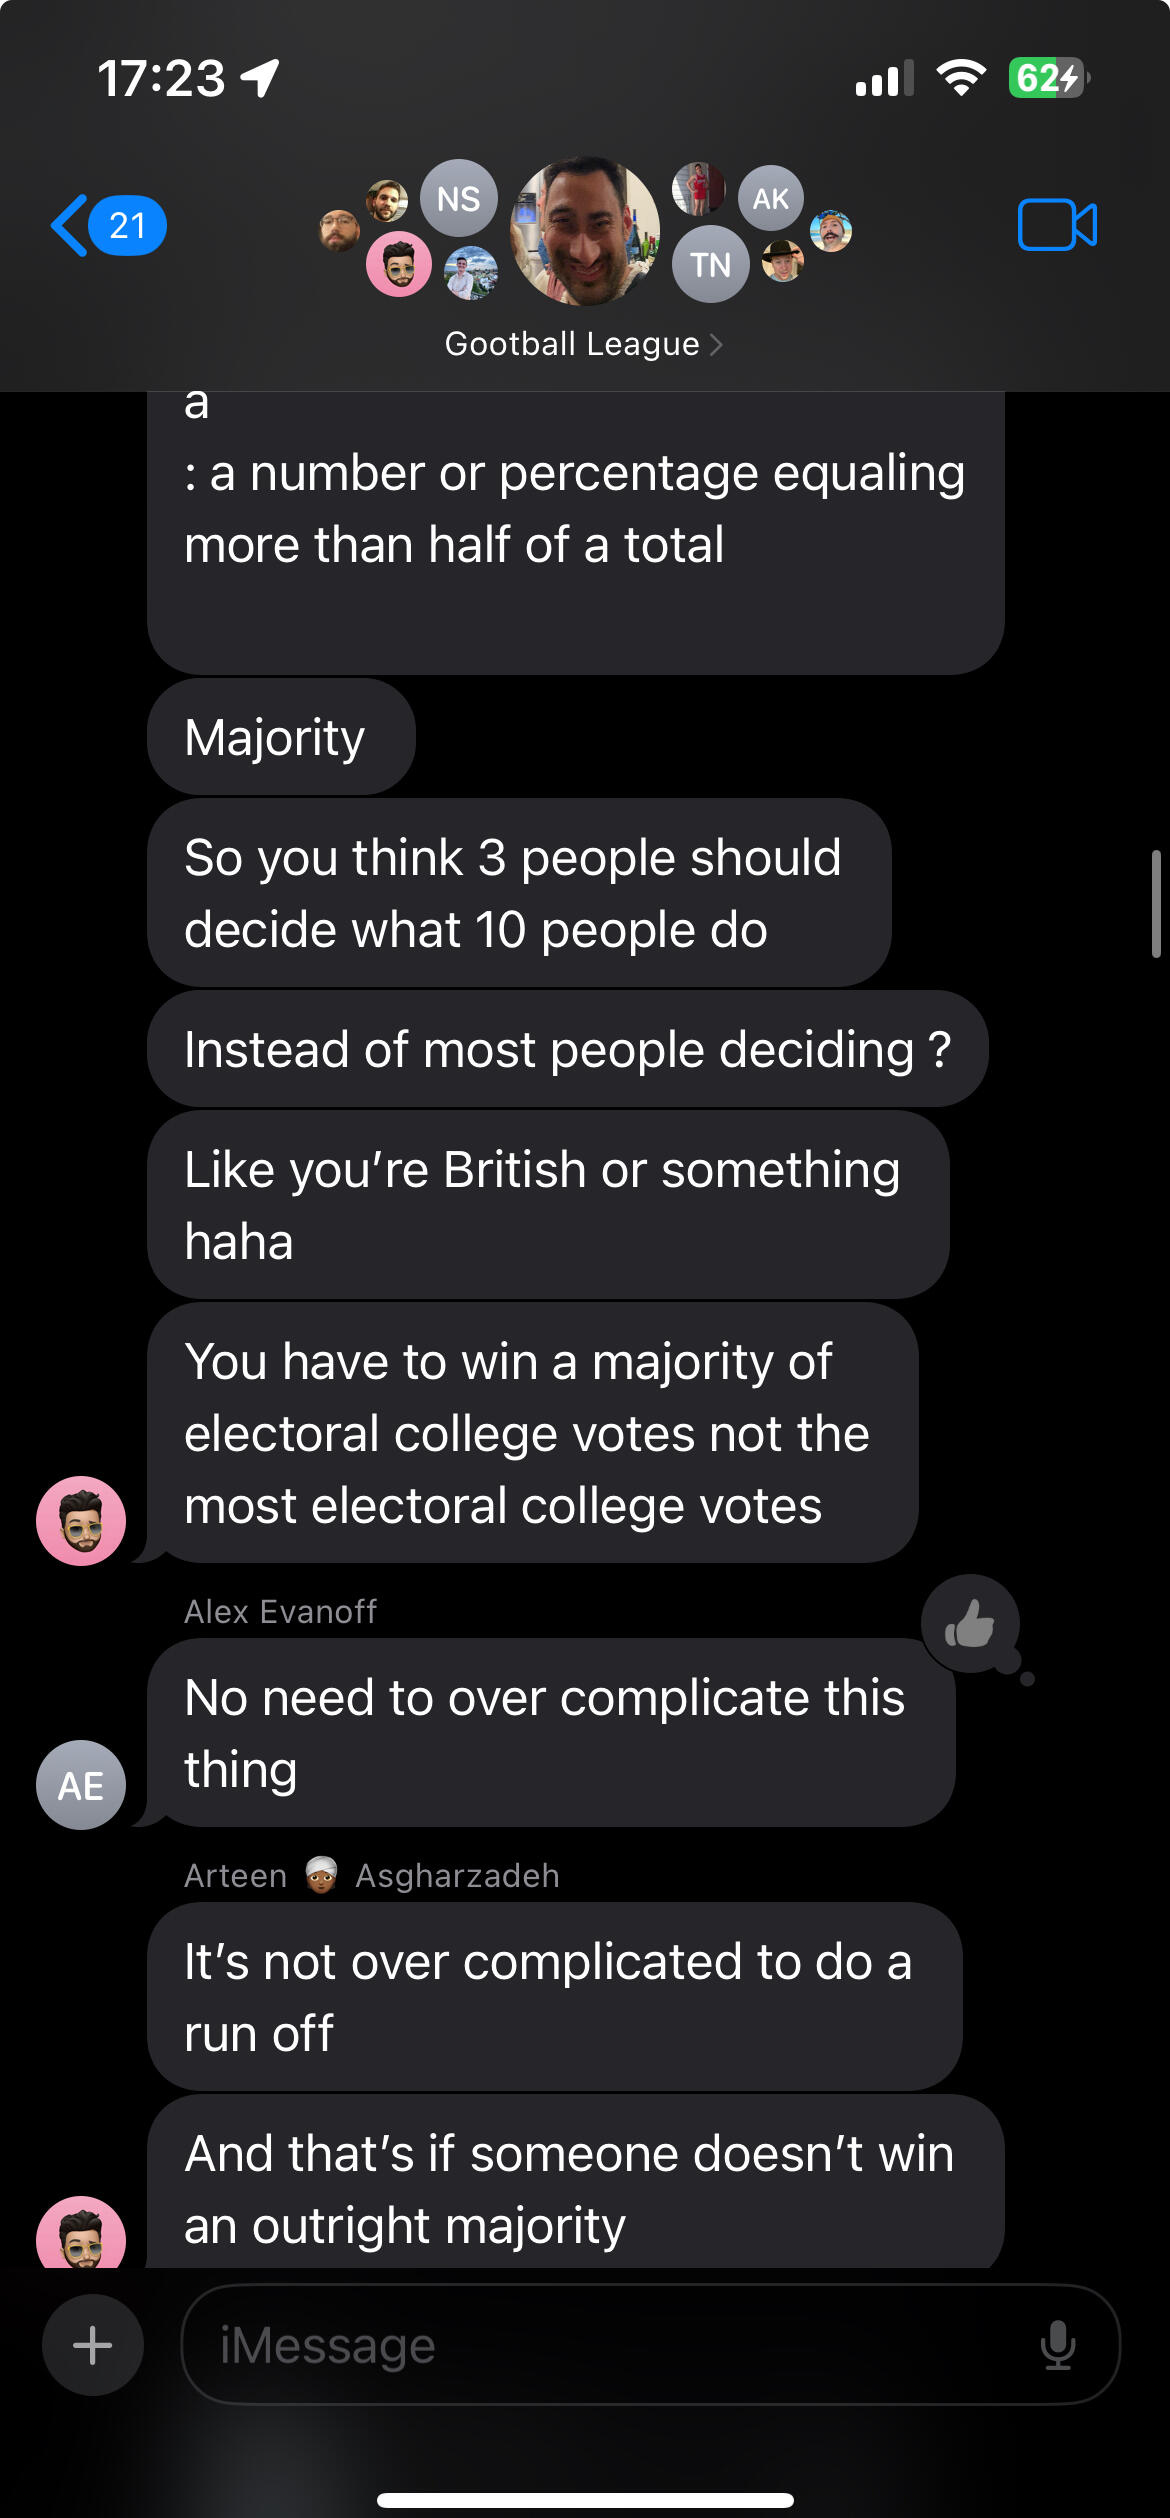Start a FaceTime video call
The image size is (1170, 2518).
tap(1056, 225)
